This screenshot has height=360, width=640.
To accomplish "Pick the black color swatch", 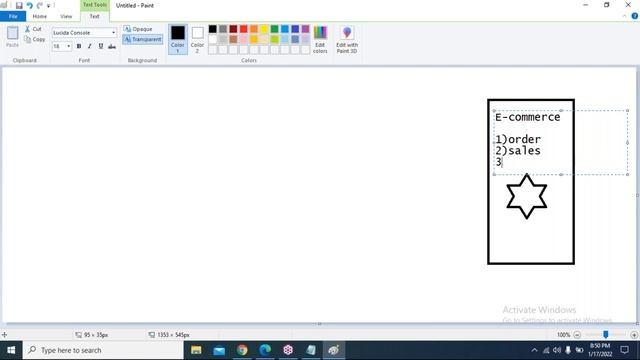I will coord(213,29).
